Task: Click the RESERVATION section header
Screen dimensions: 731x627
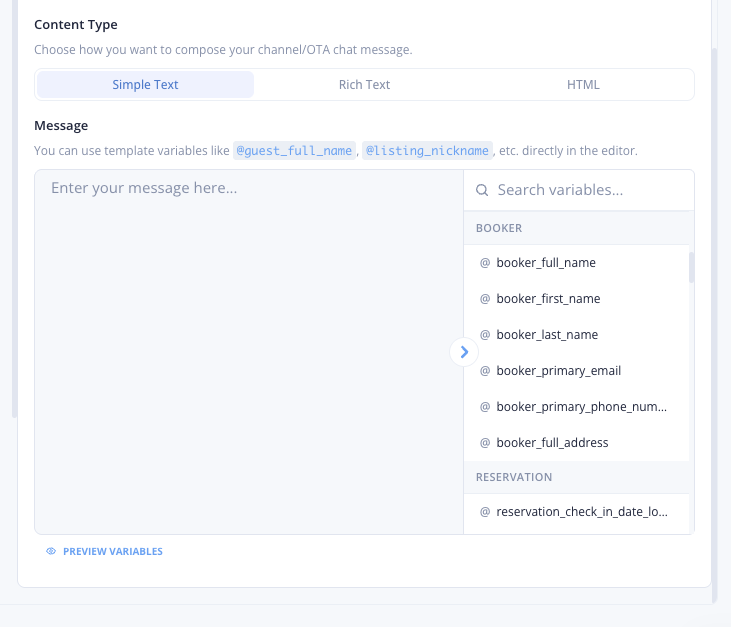Action: point(577,477)
